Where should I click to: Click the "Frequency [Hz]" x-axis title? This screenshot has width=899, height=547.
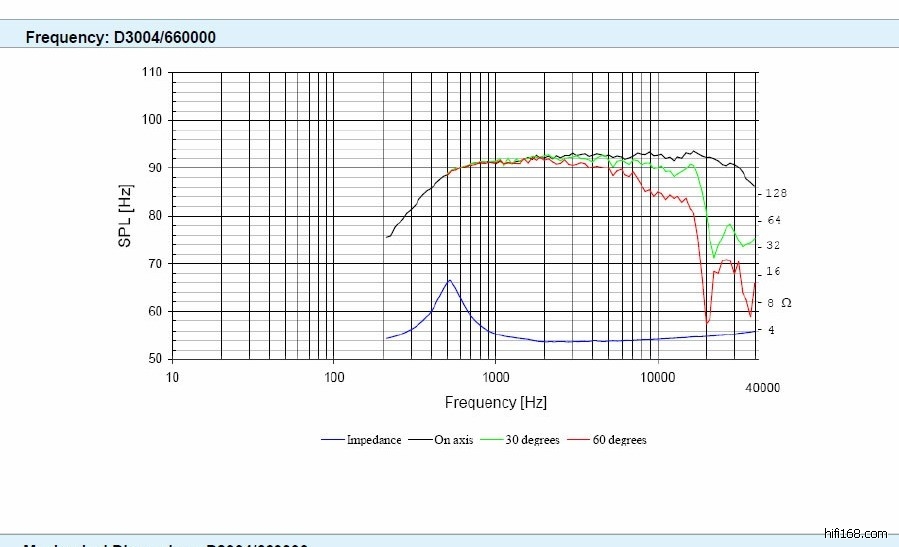(x=496, y=403)
